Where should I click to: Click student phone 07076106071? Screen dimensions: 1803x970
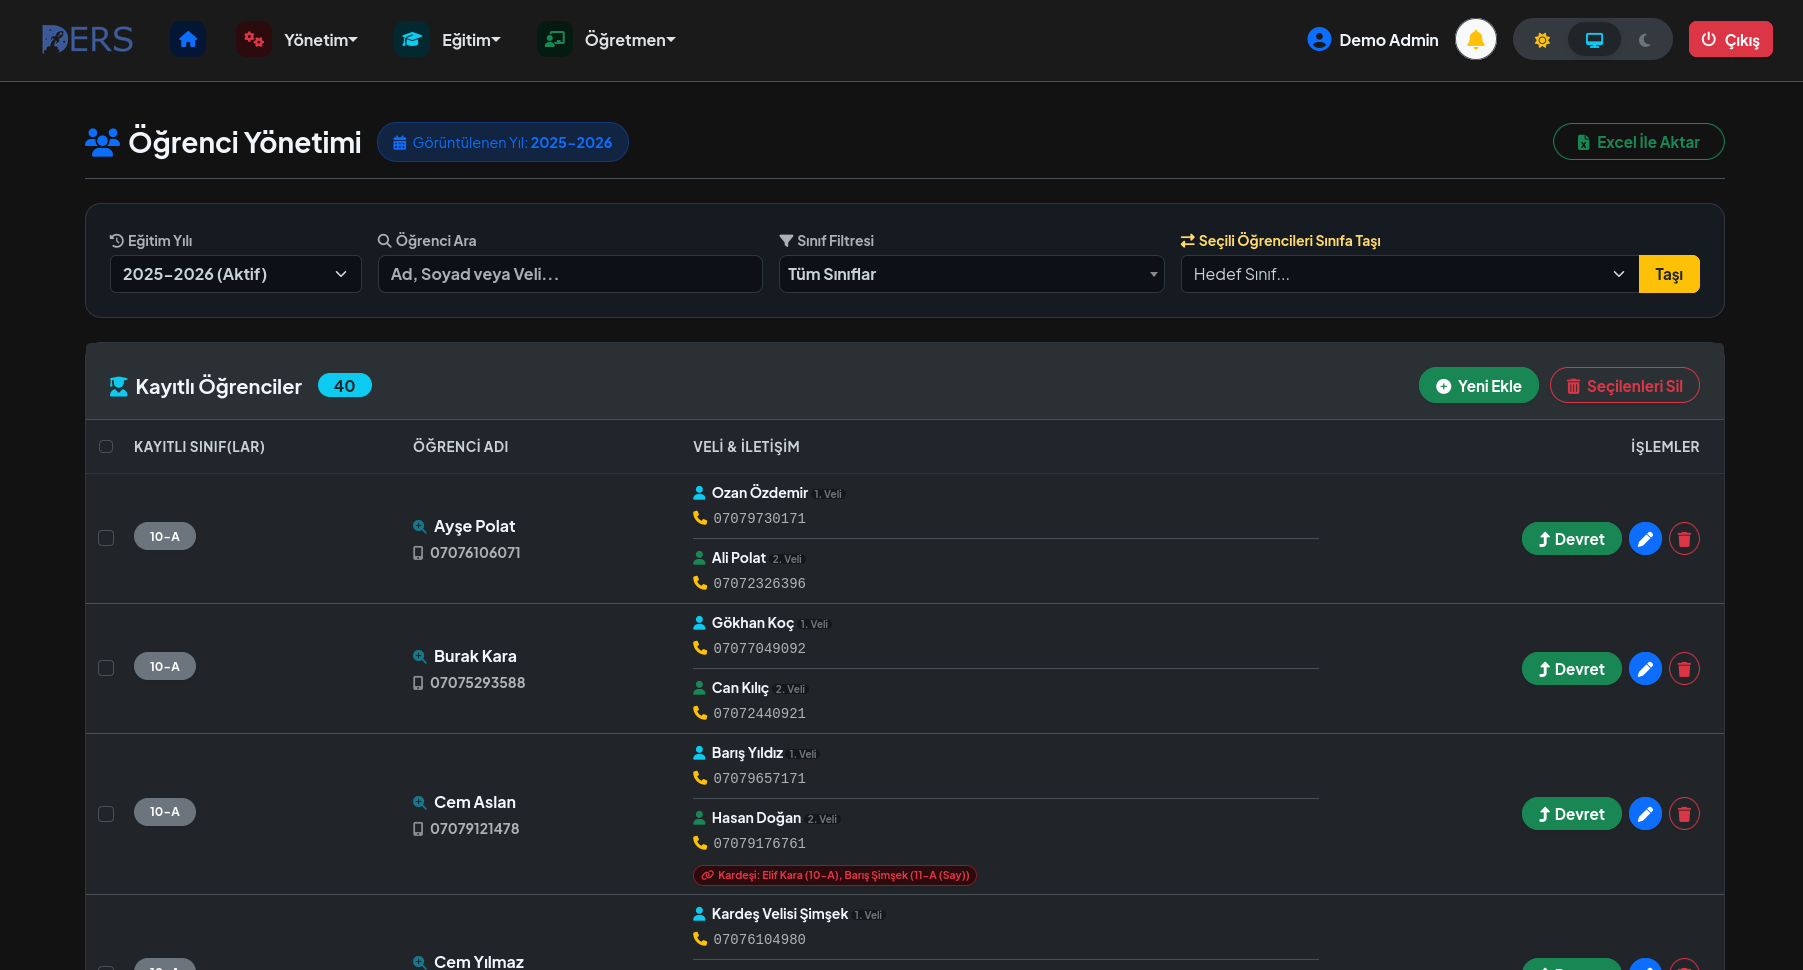475,553
